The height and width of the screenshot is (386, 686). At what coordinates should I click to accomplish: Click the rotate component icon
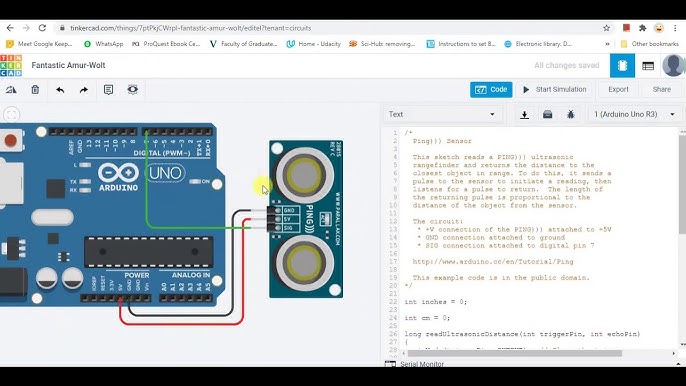(11, 90)
